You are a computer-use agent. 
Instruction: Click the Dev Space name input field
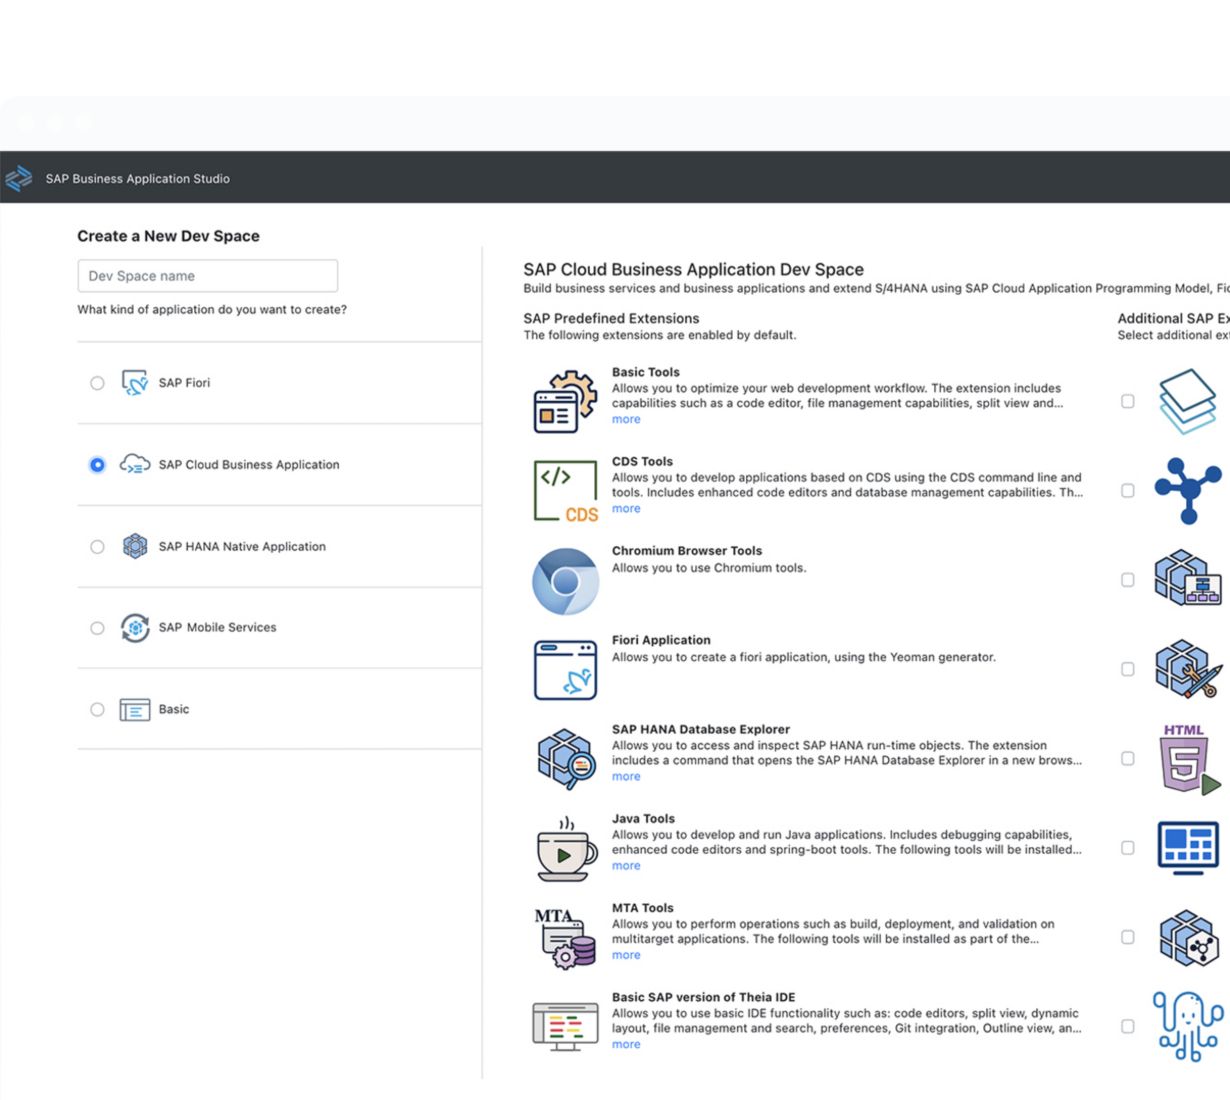pos(207,276)
